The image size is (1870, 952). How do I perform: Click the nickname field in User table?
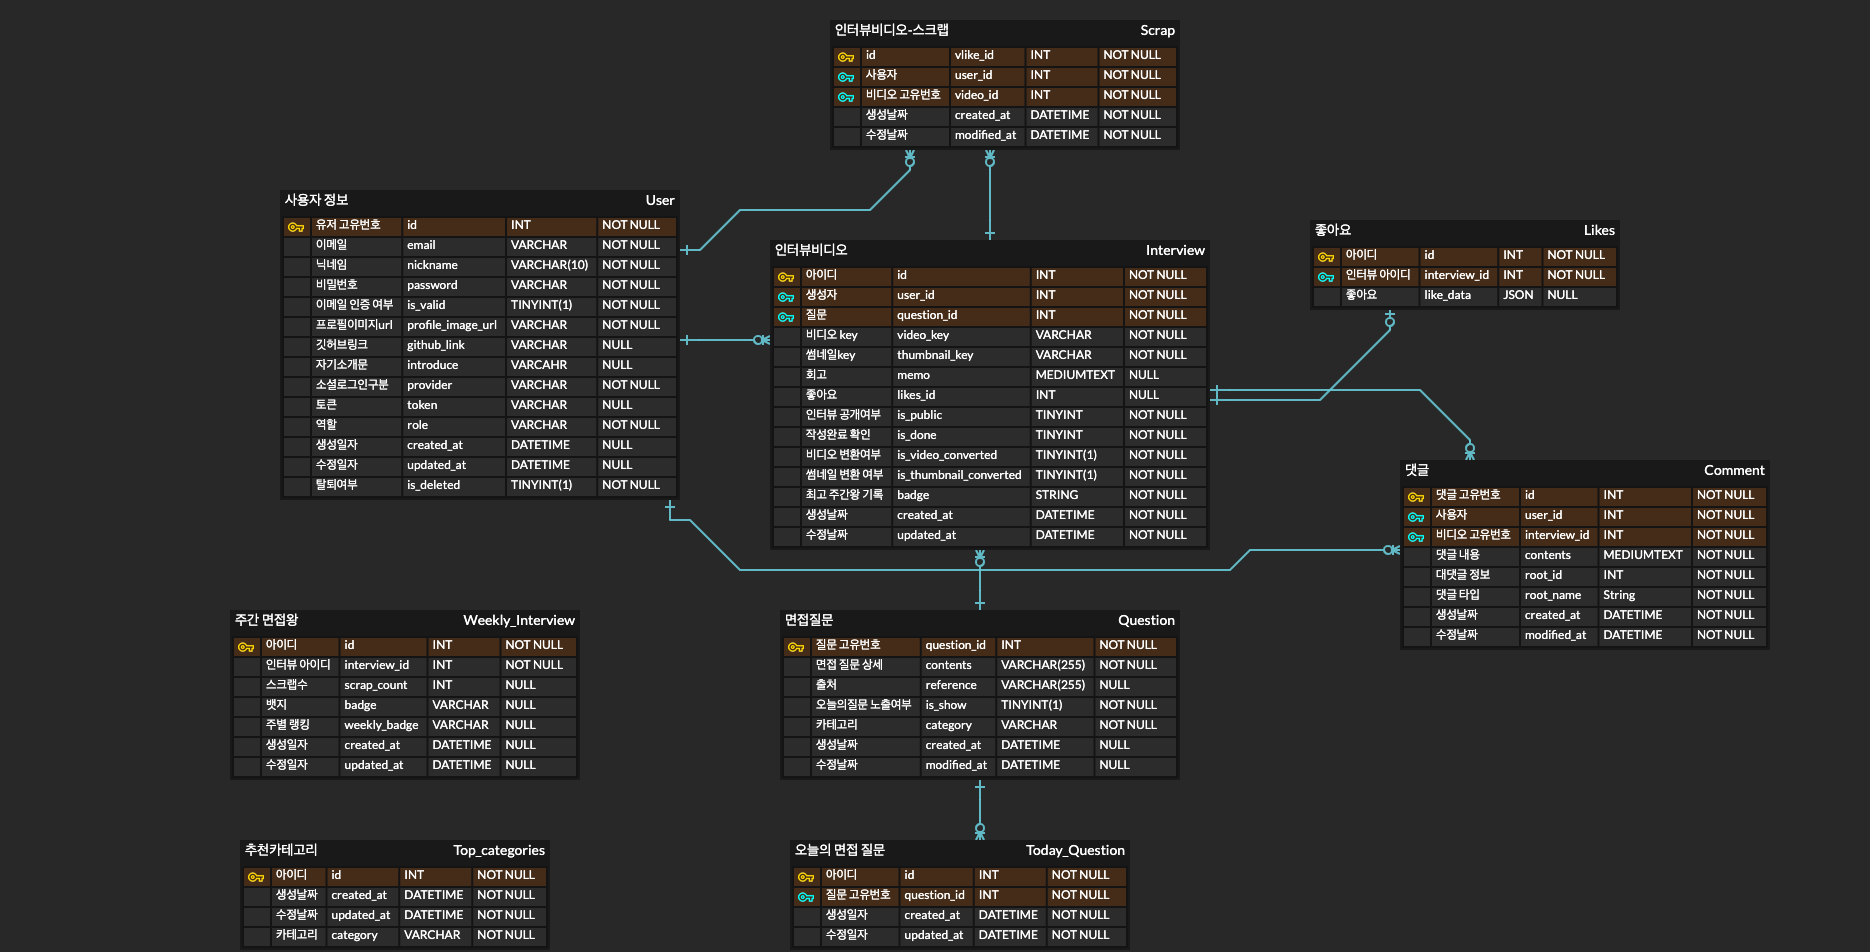[x=432, y=265]
